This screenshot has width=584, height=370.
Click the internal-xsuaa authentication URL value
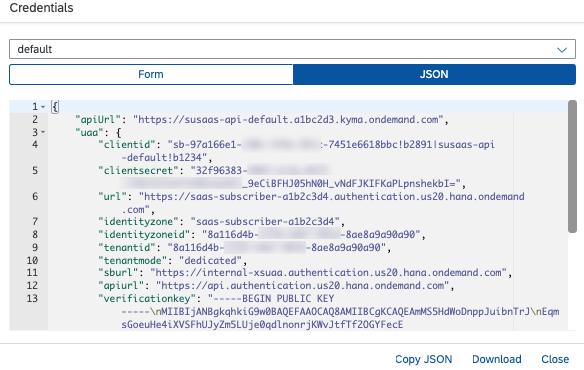tap(329, 273)
